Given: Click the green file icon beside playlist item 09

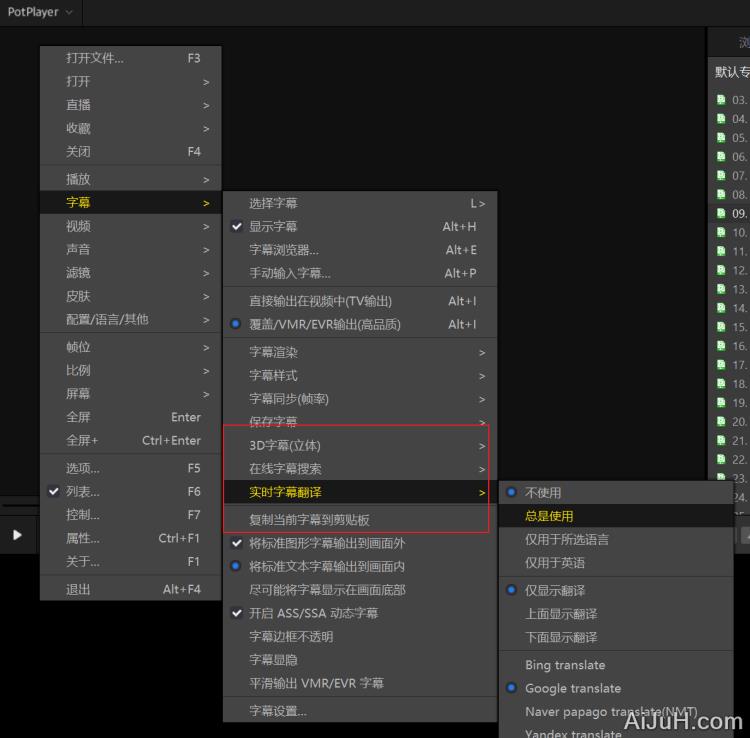Looking at the screenshot, I should [x=721, y=213].
